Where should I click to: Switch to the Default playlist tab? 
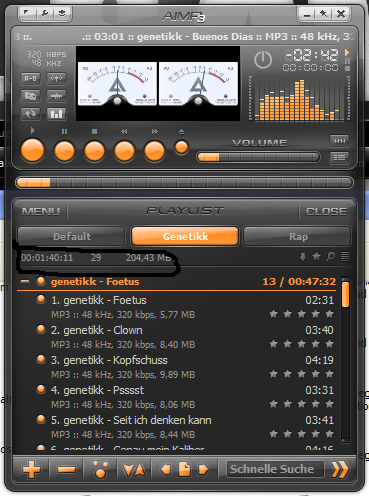(72, 236)
